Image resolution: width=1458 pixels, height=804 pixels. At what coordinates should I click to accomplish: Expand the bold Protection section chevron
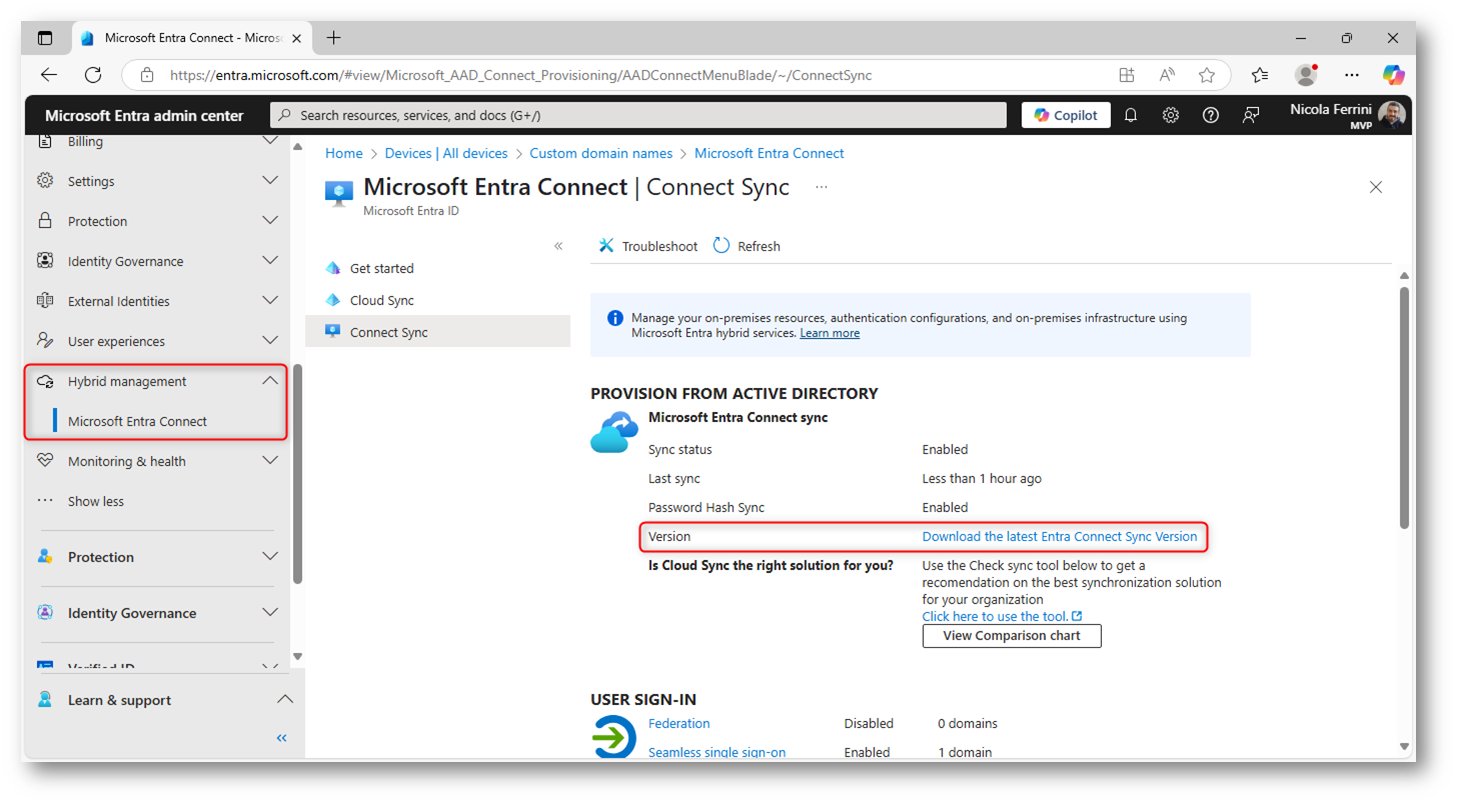pyautogui.click(x=270, y=556)
